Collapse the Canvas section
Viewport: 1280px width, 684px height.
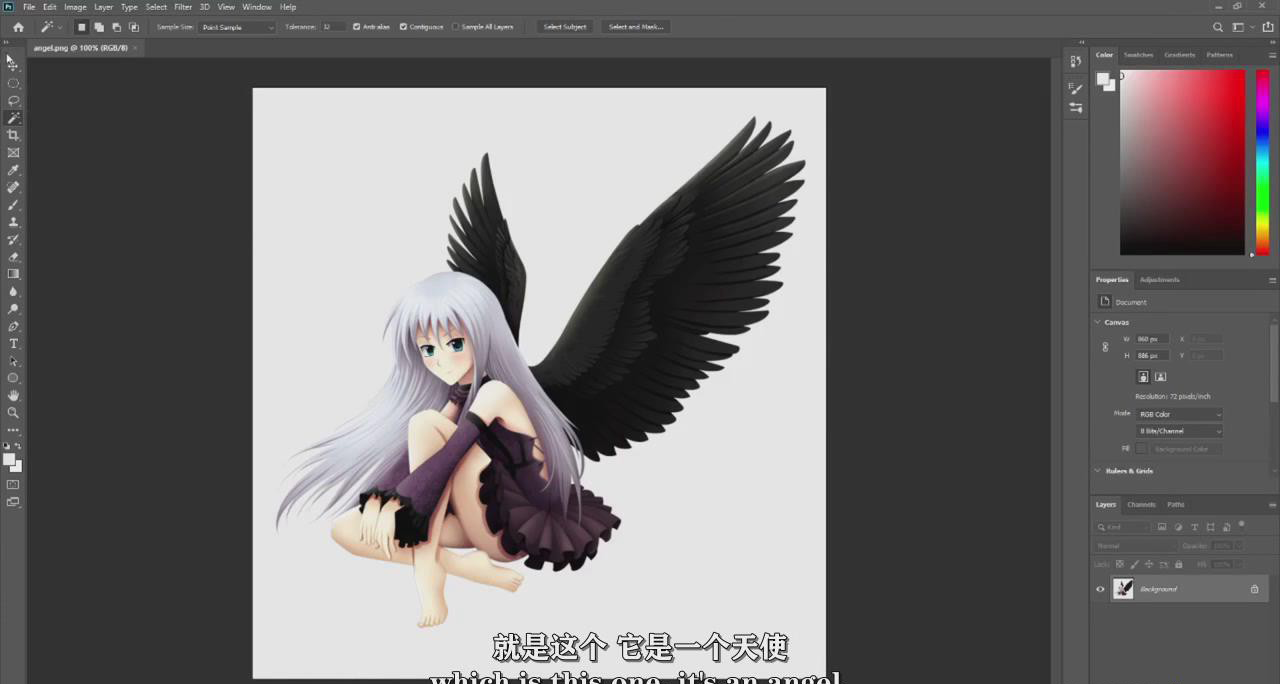pyautogui.click(x=1097, y=322)
